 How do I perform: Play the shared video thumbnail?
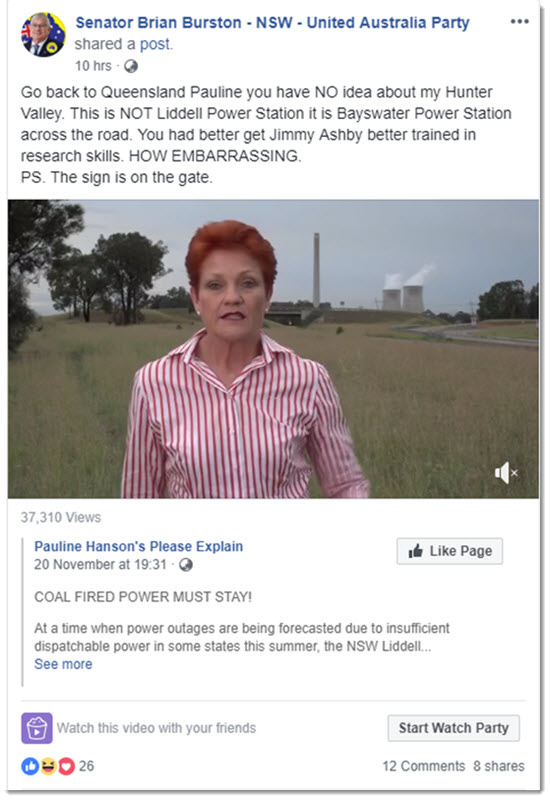click(x=273, y=349)
